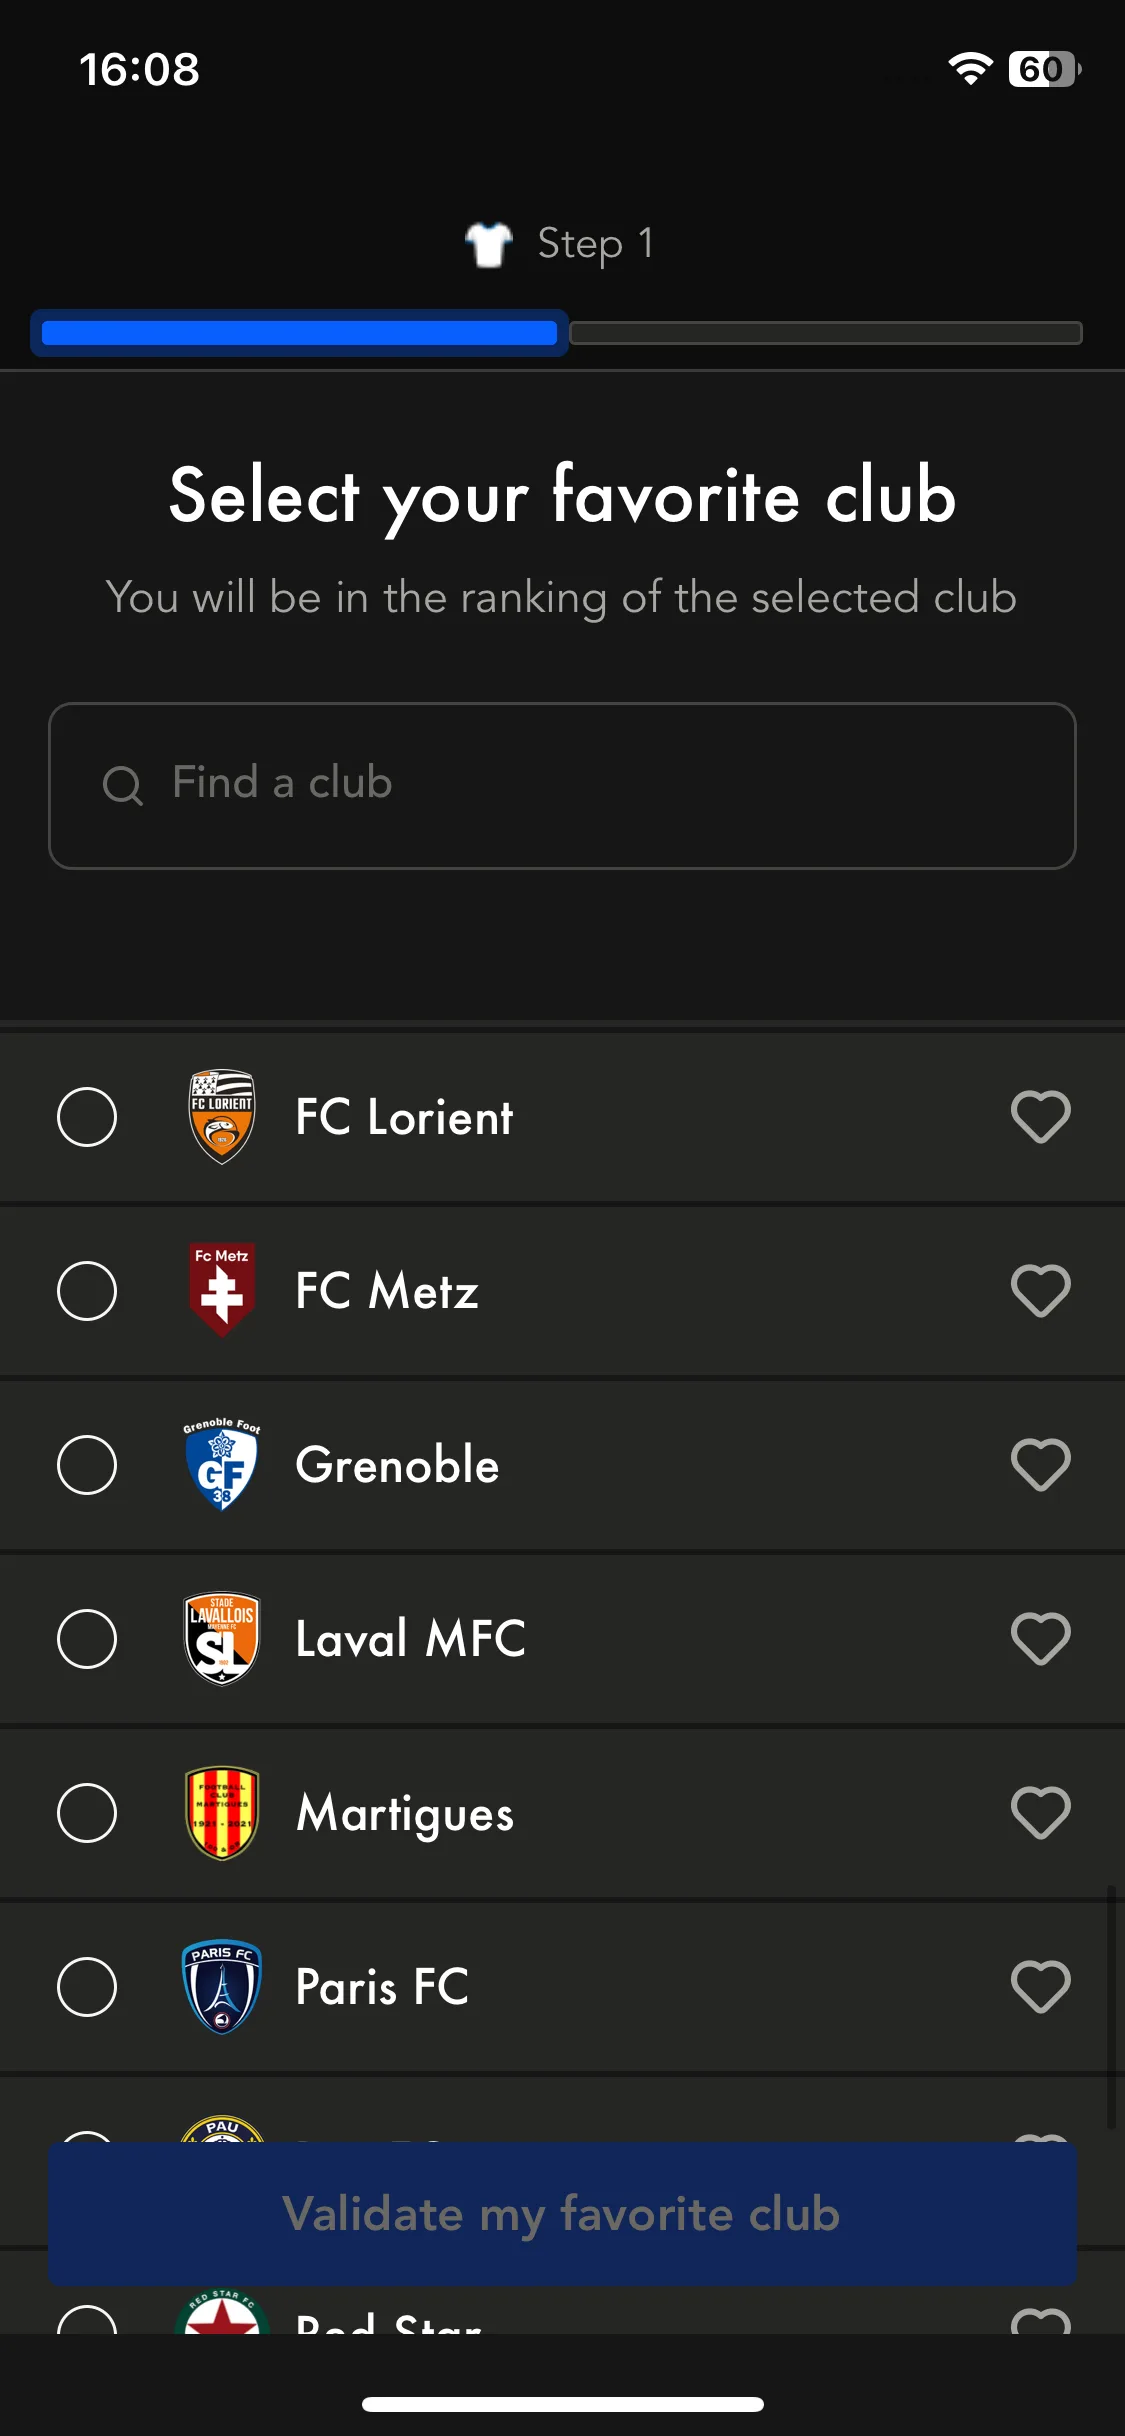Screen dimensions: 1125x2436
Task: Pick the Martigues radio option
Action: tap(87, 1812)
